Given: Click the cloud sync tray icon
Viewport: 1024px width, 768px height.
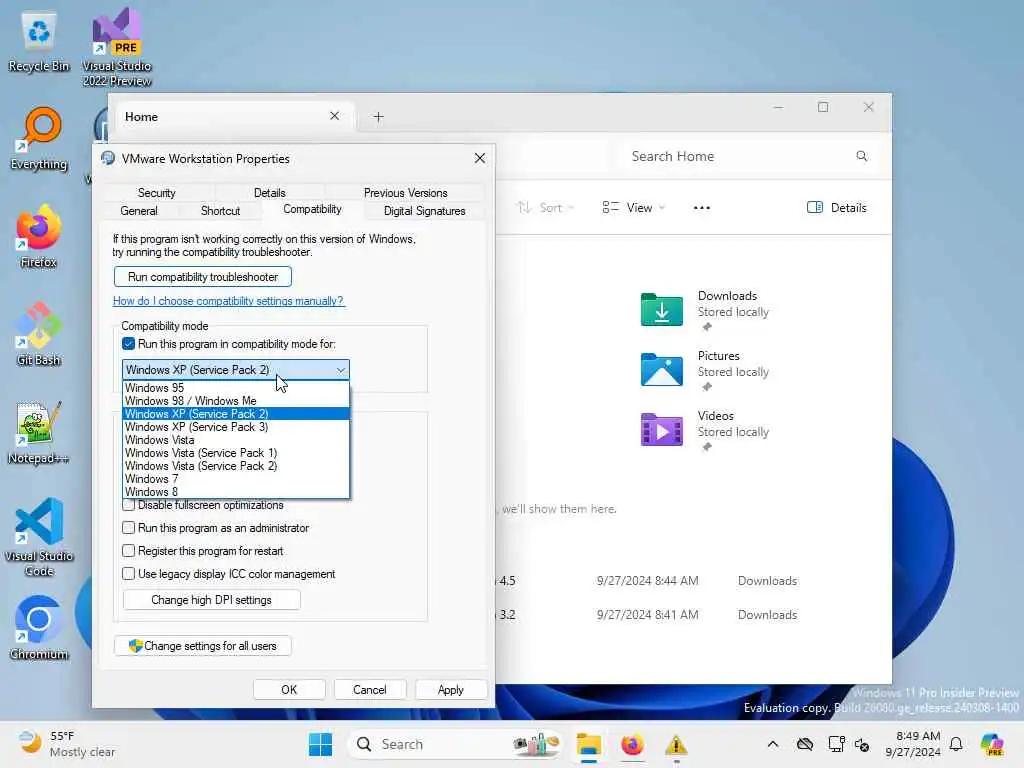Looking at the screenshot, I should pos(805,744).
